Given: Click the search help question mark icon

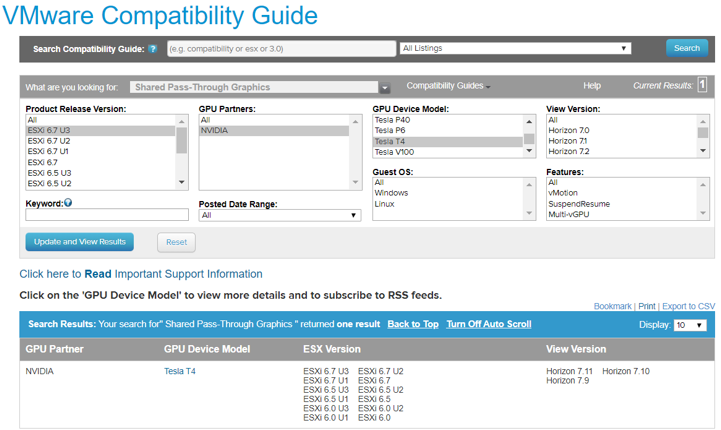Looking at the screenshot, I should tap(153, 49).
